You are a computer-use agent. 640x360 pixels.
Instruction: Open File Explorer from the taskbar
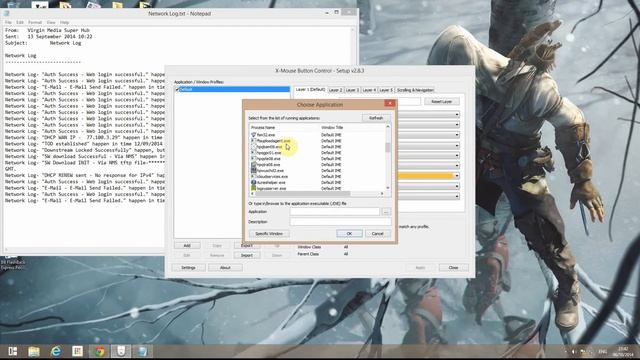click(x=34, y=351)
